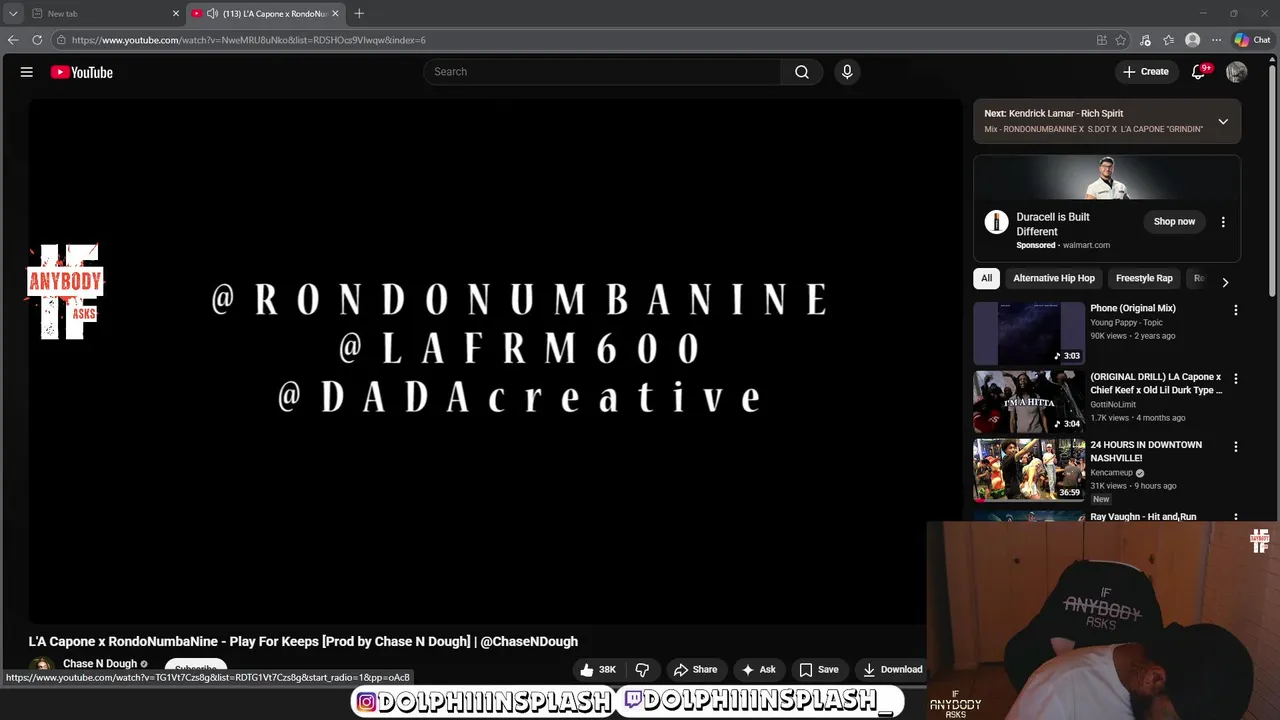Click GottiNoLimit channel text
This screenshot has width=1280, height=720.
point(1115,405)
